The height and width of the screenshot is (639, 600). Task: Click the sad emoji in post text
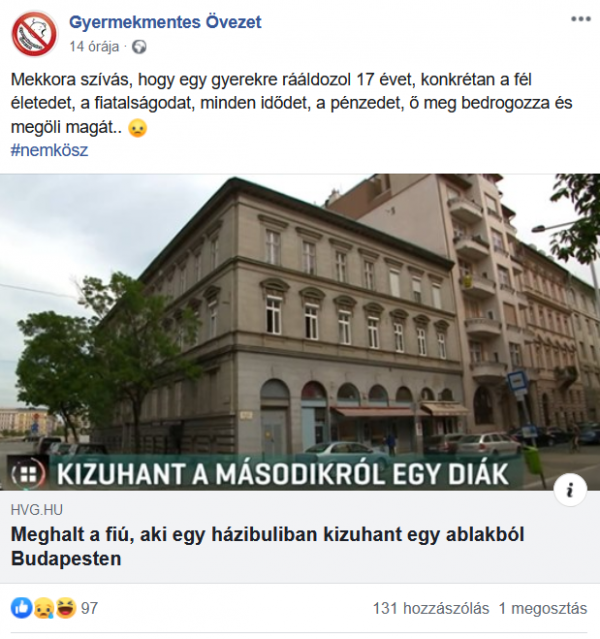[x=137, y=128]
